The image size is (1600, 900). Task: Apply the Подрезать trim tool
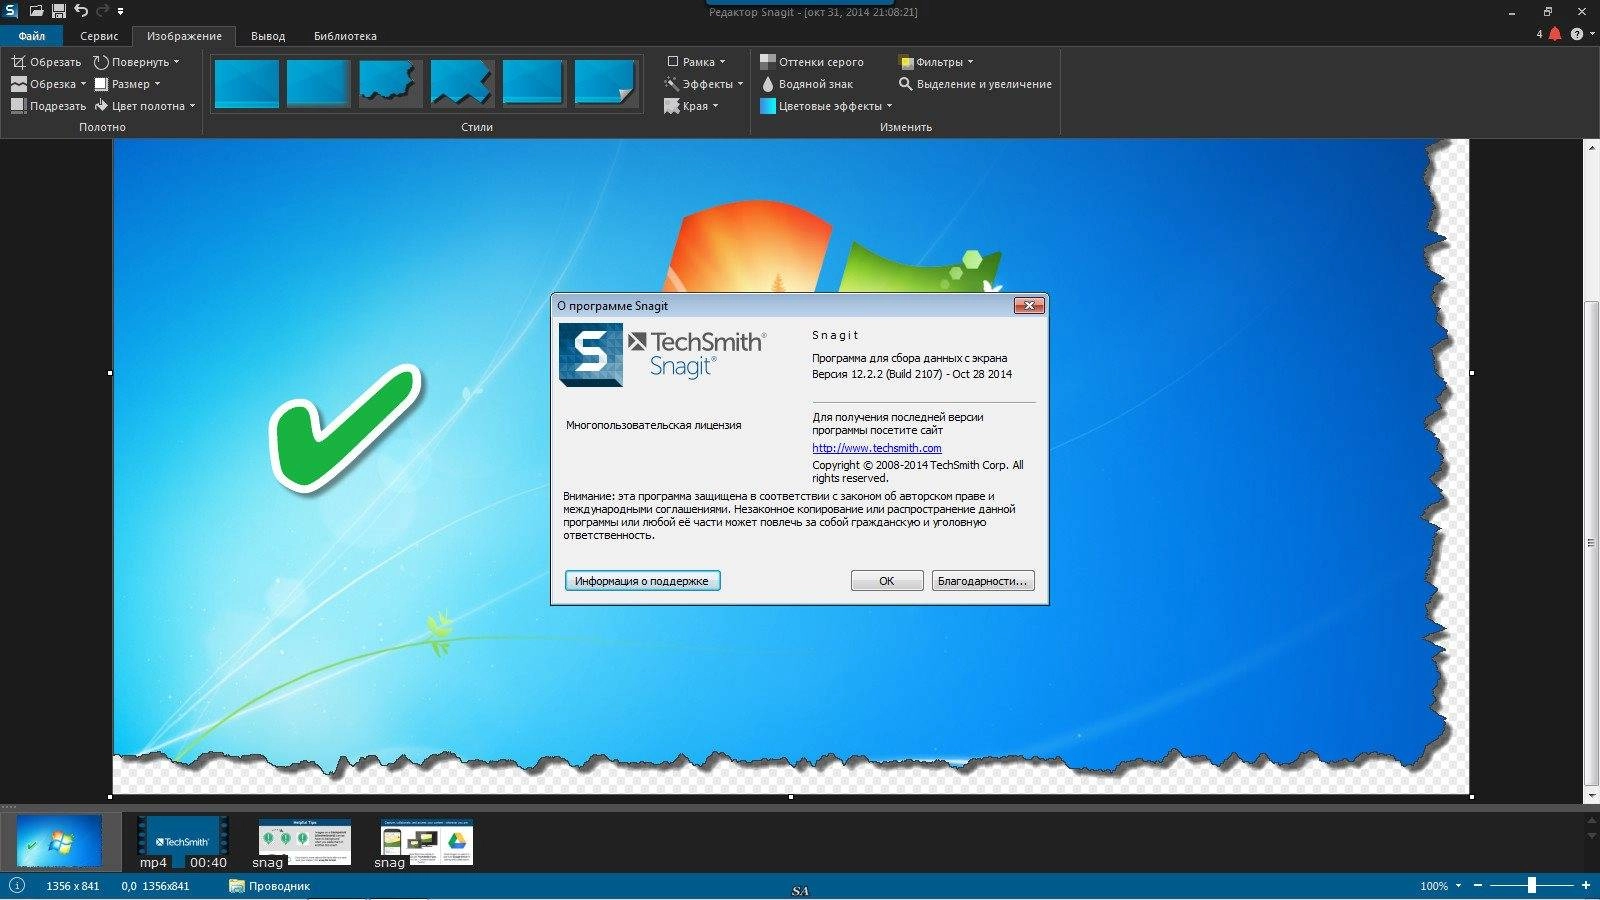click(x=48, y=106)
